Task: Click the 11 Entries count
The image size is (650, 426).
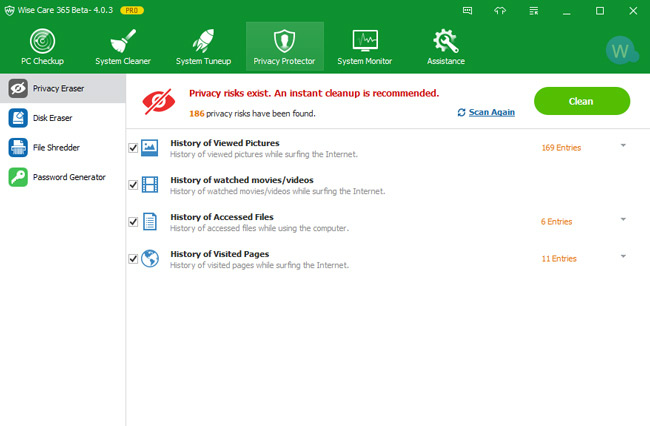Action: pyautogui.click(x=559, y=259)
